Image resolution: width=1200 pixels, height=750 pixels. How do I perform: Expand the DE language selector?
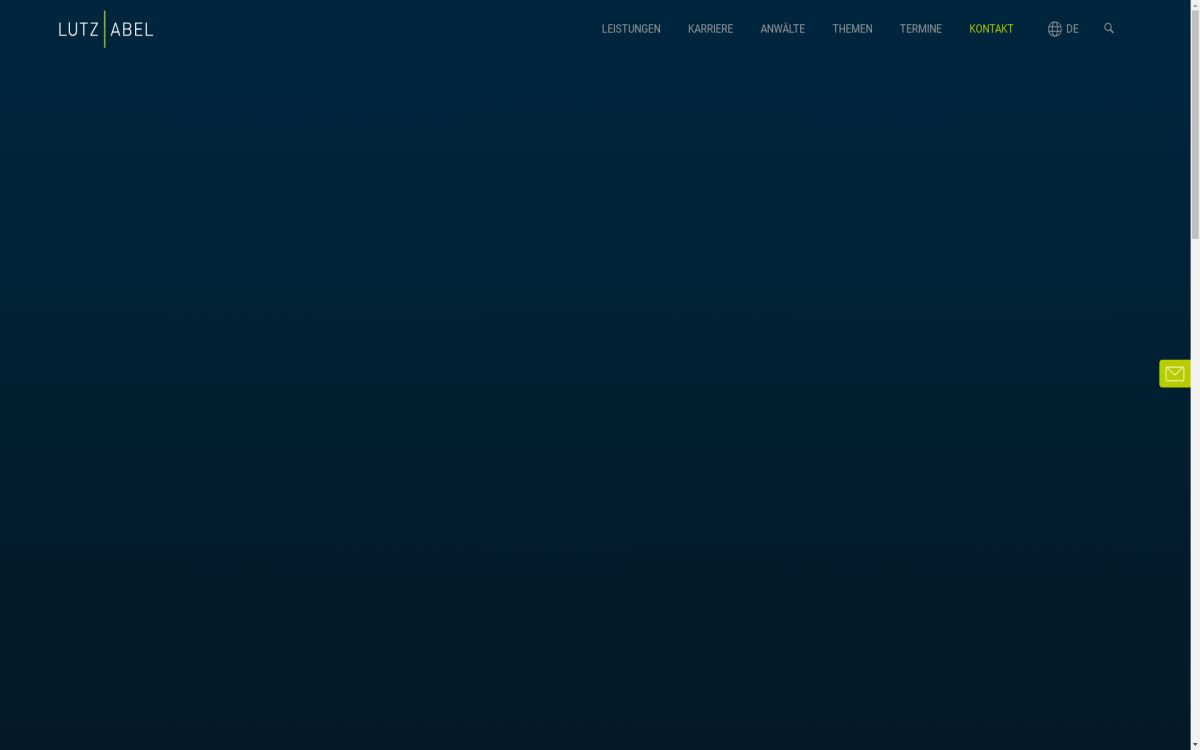[1072, 29]
